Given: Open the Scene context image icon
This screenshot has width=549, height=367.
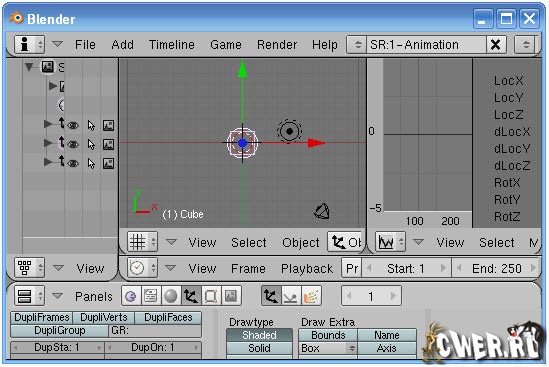Looking at the screenshot, I should [231, 296].
